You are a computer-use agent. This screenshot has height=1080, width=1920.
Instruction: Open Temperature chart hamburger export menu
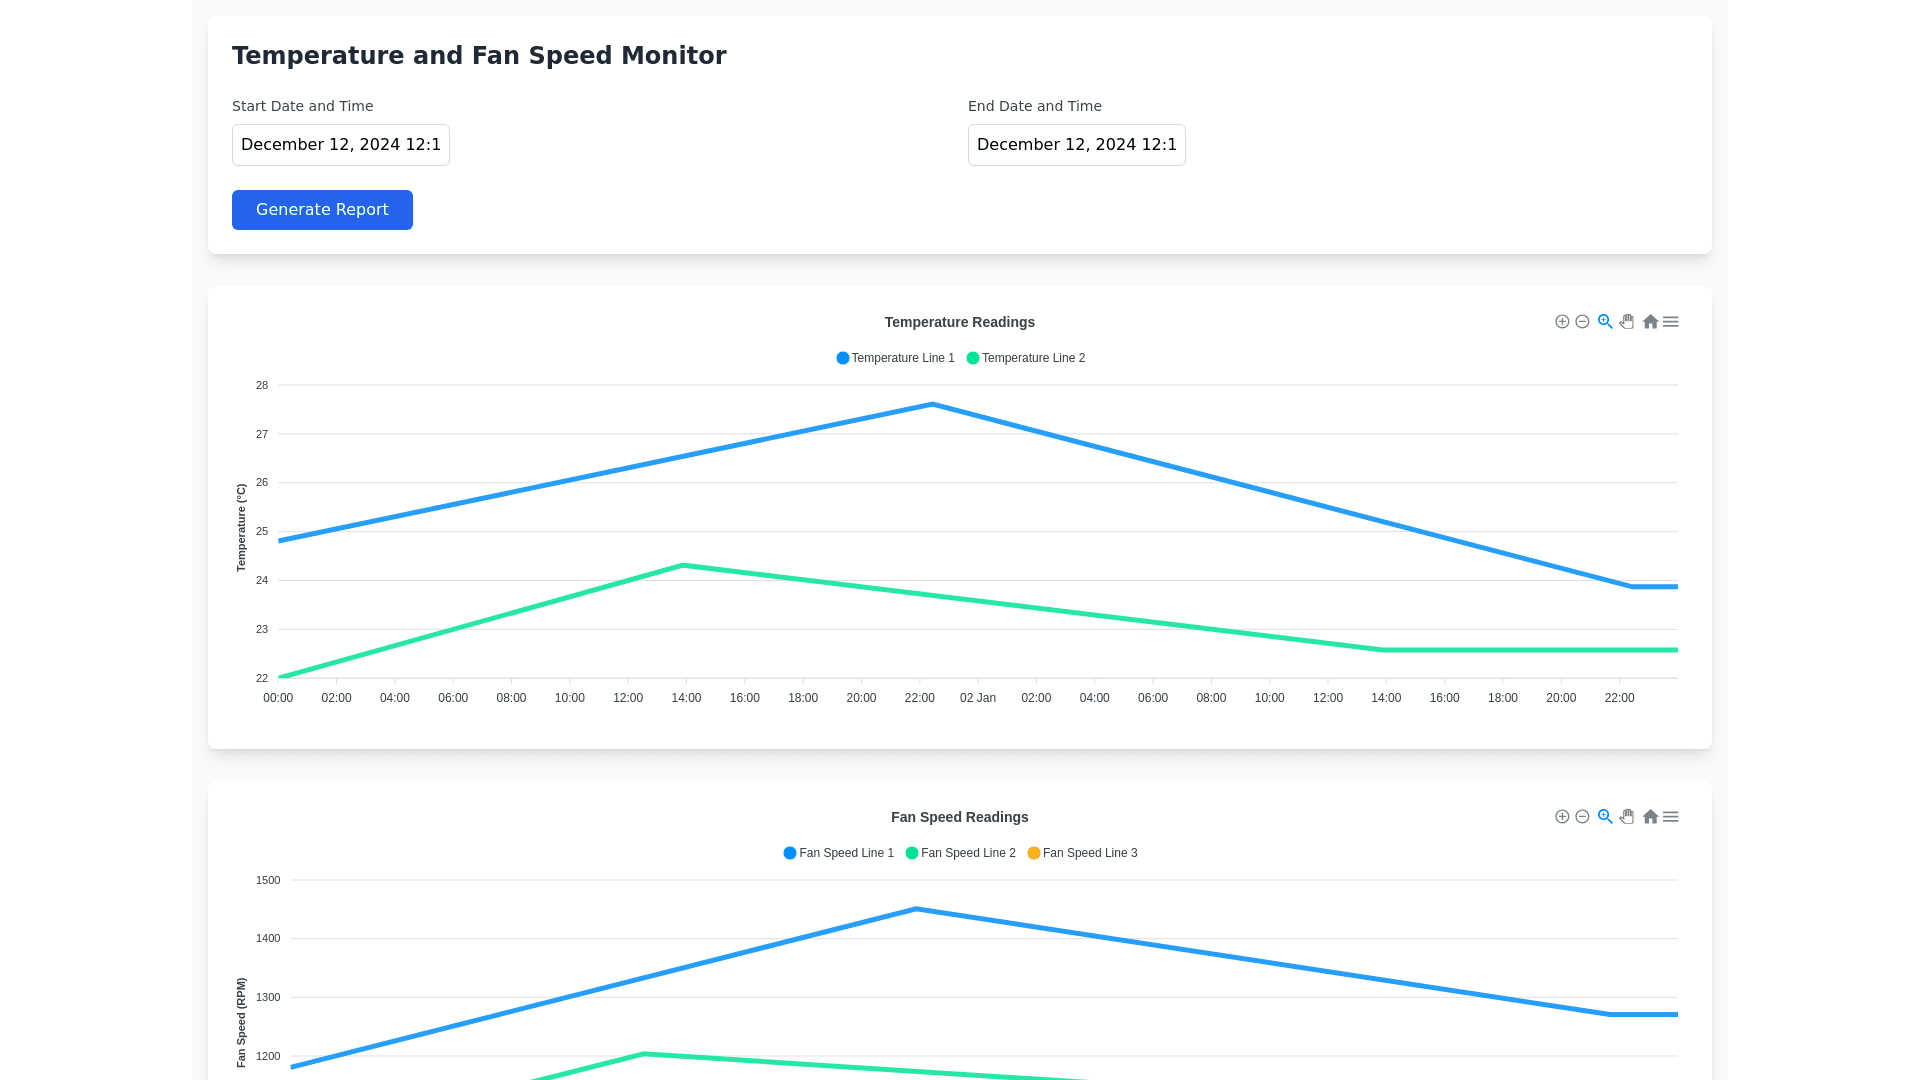1670,321
